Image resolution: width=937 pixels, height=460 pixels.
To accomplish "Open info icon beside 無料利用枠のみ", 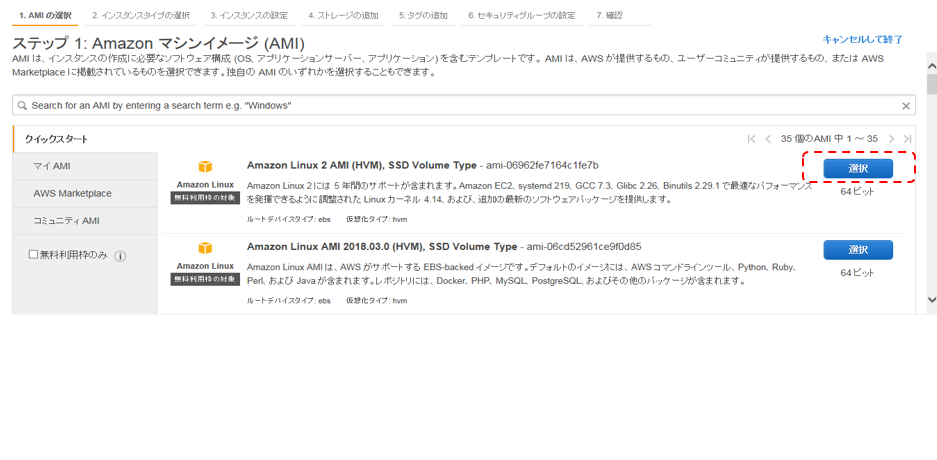I will coord(120,256).
